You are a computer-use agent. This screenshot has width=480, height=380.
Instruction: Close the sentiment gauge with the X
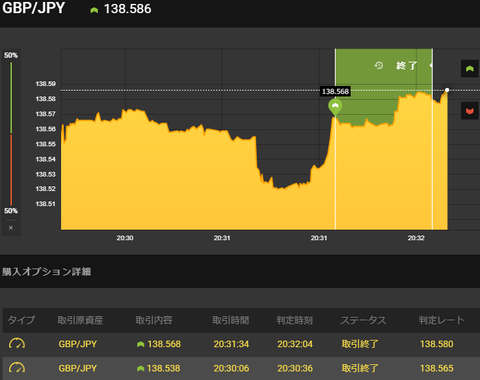[x=11, y=228]
